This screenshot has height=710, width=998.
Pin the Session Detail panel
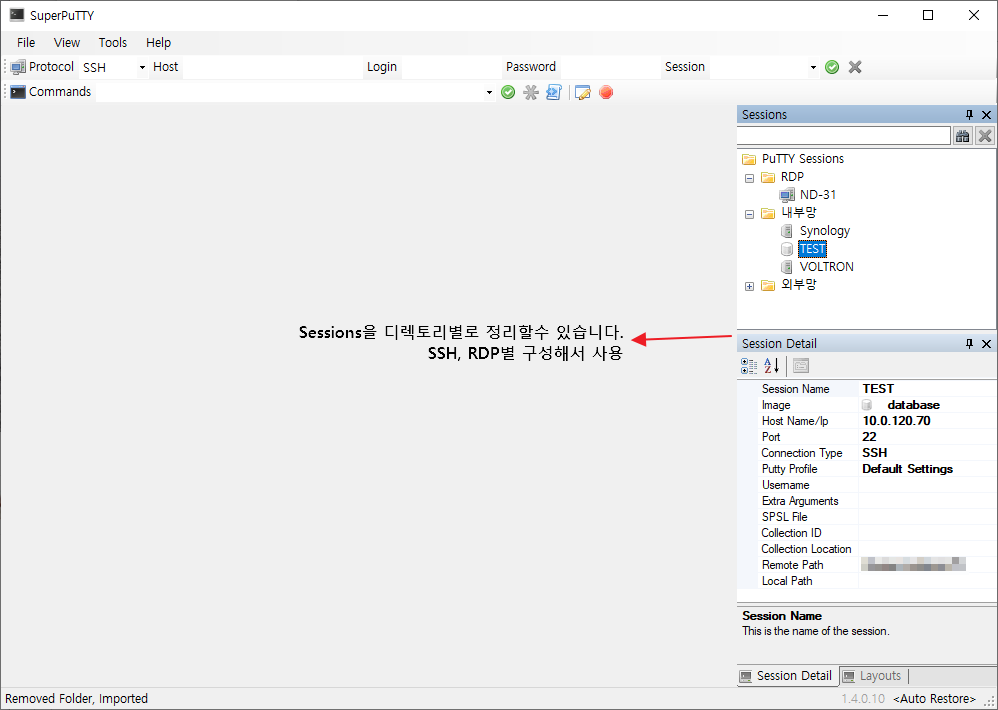[x=969, y=344]
